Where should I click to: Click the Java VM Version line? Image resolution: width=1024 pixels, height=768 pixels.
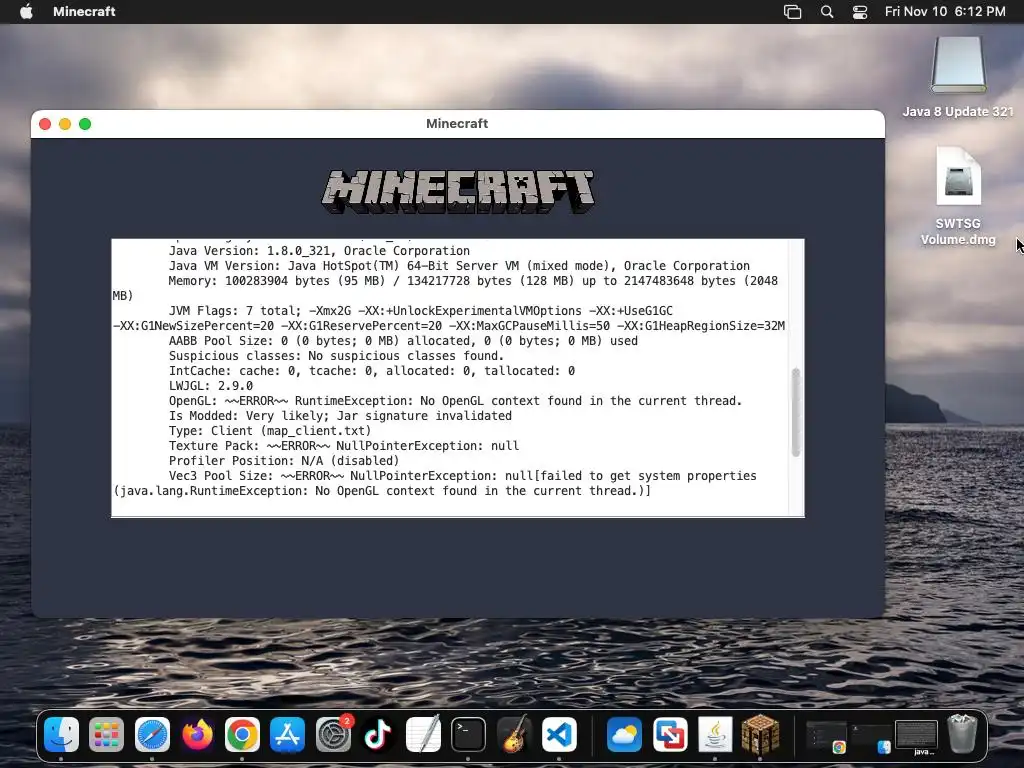(x=459, y=266)
